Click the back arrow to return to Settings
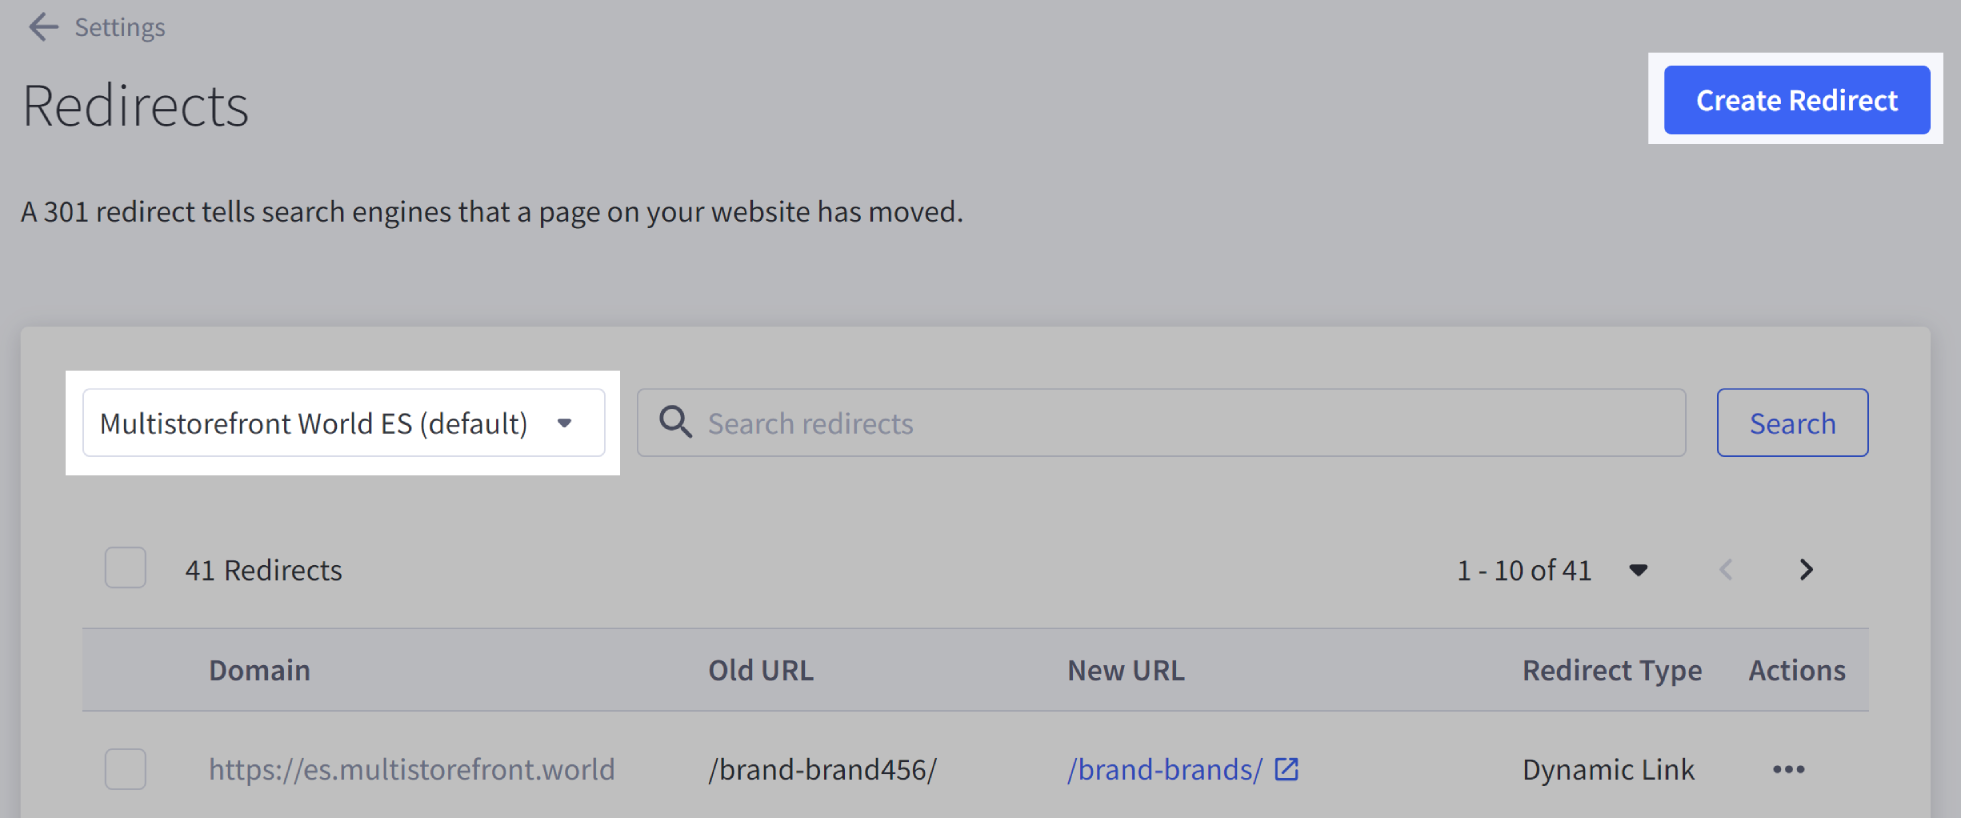This screenshot has width=1961, height=818. coord(44,27)
